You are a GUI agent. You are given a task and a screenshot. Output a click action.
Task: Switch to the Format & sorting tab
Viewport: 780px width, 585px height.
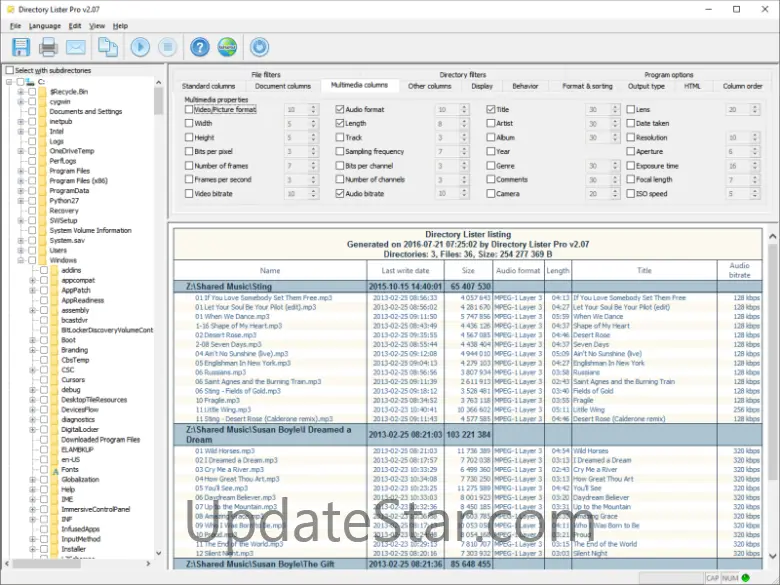click(587, 86)
